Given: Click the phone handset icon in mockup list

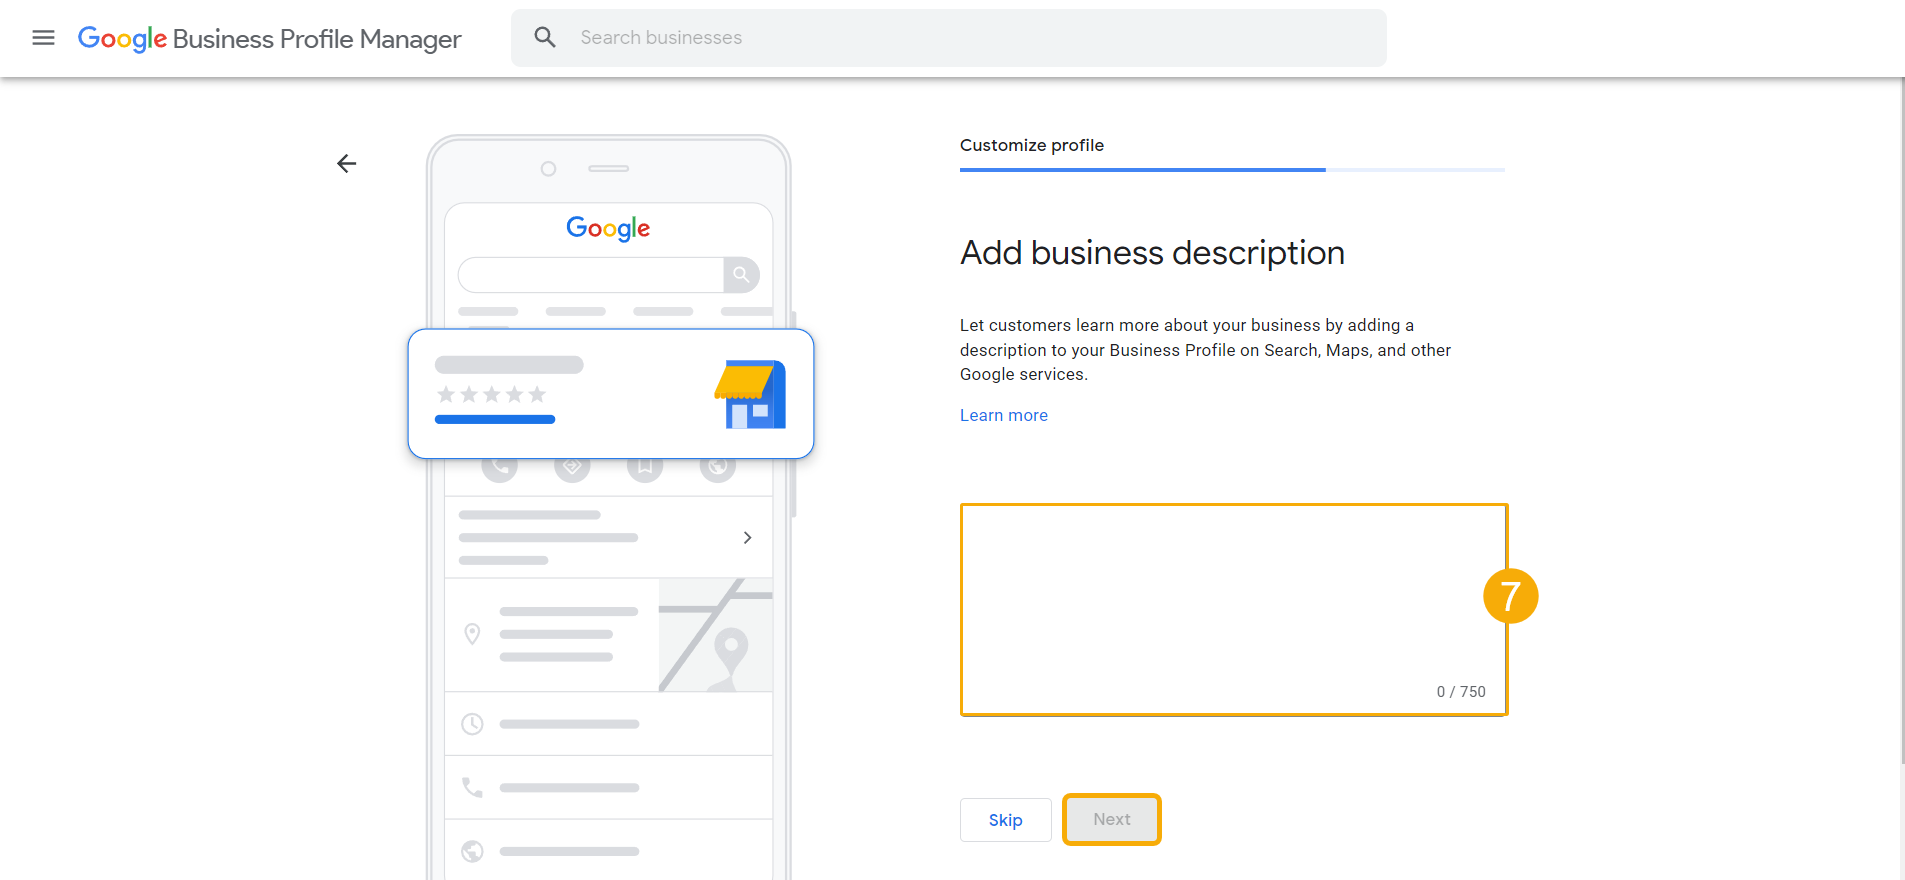Looking at the screenshot, I should [x=472, y=788].
